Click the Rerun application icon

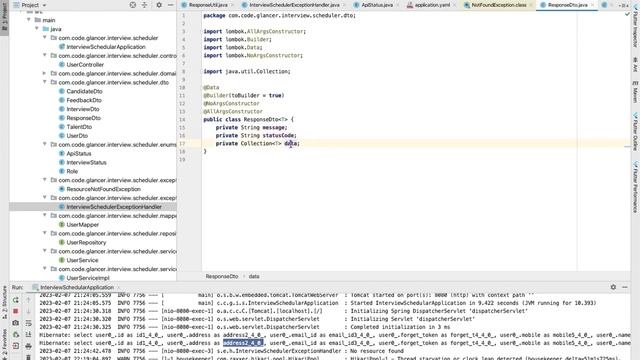point(16,300)
